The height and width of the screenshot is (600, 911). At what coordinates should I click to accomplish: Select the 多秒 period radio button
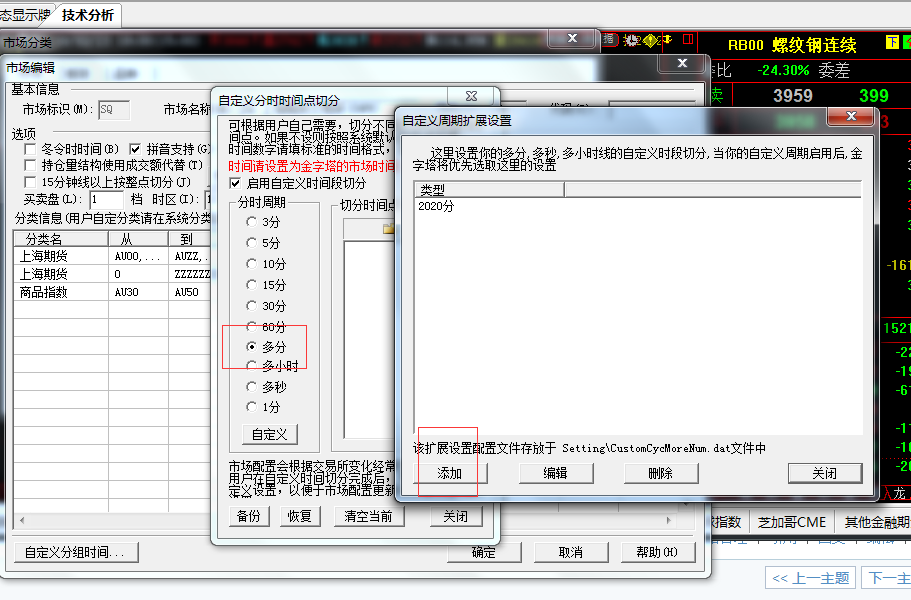point(251,387)
